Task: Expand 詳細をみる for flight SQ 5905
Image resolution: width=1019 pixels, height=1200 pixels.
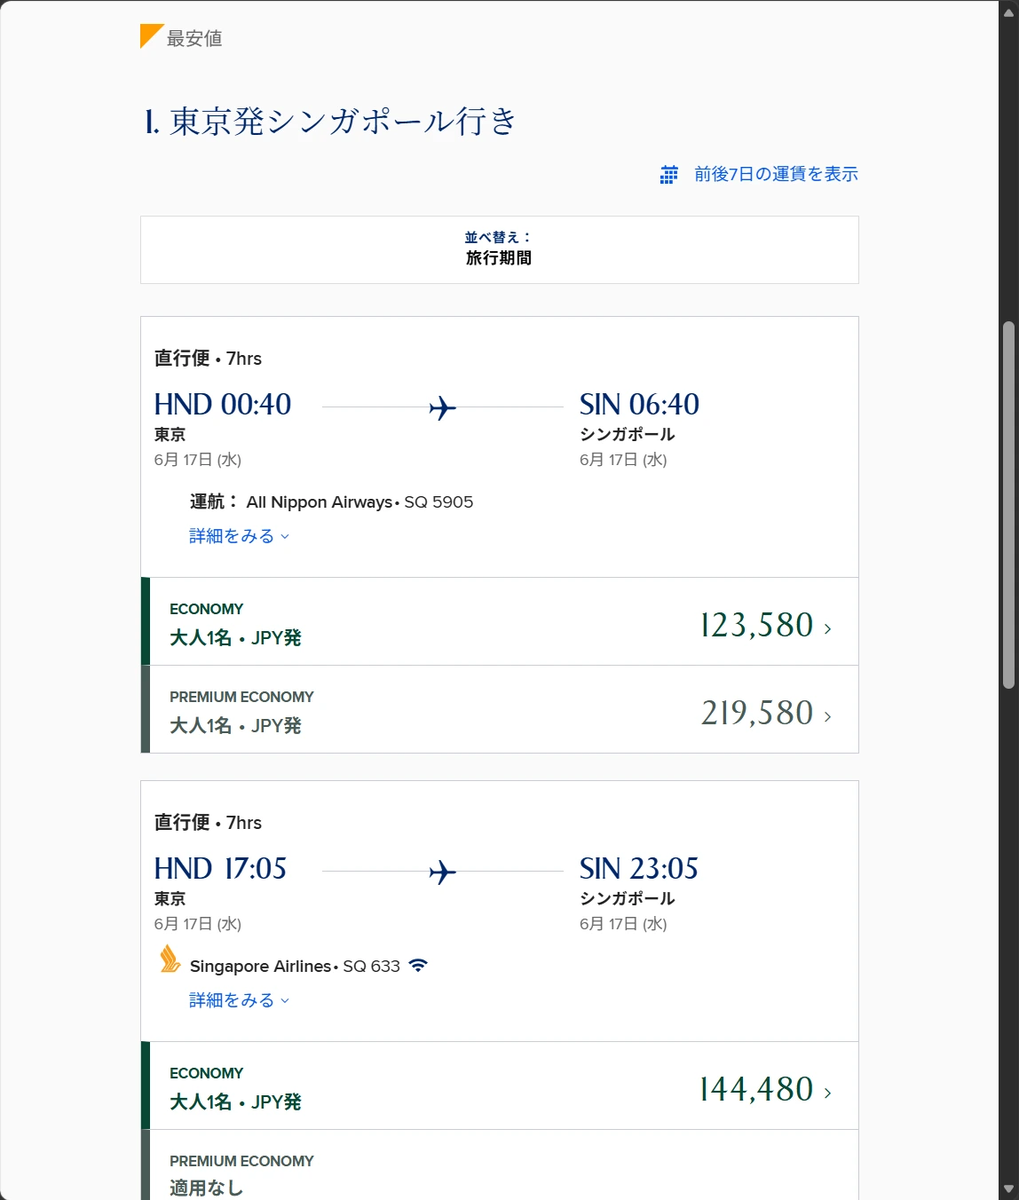Action: click(x=239, y=536)
